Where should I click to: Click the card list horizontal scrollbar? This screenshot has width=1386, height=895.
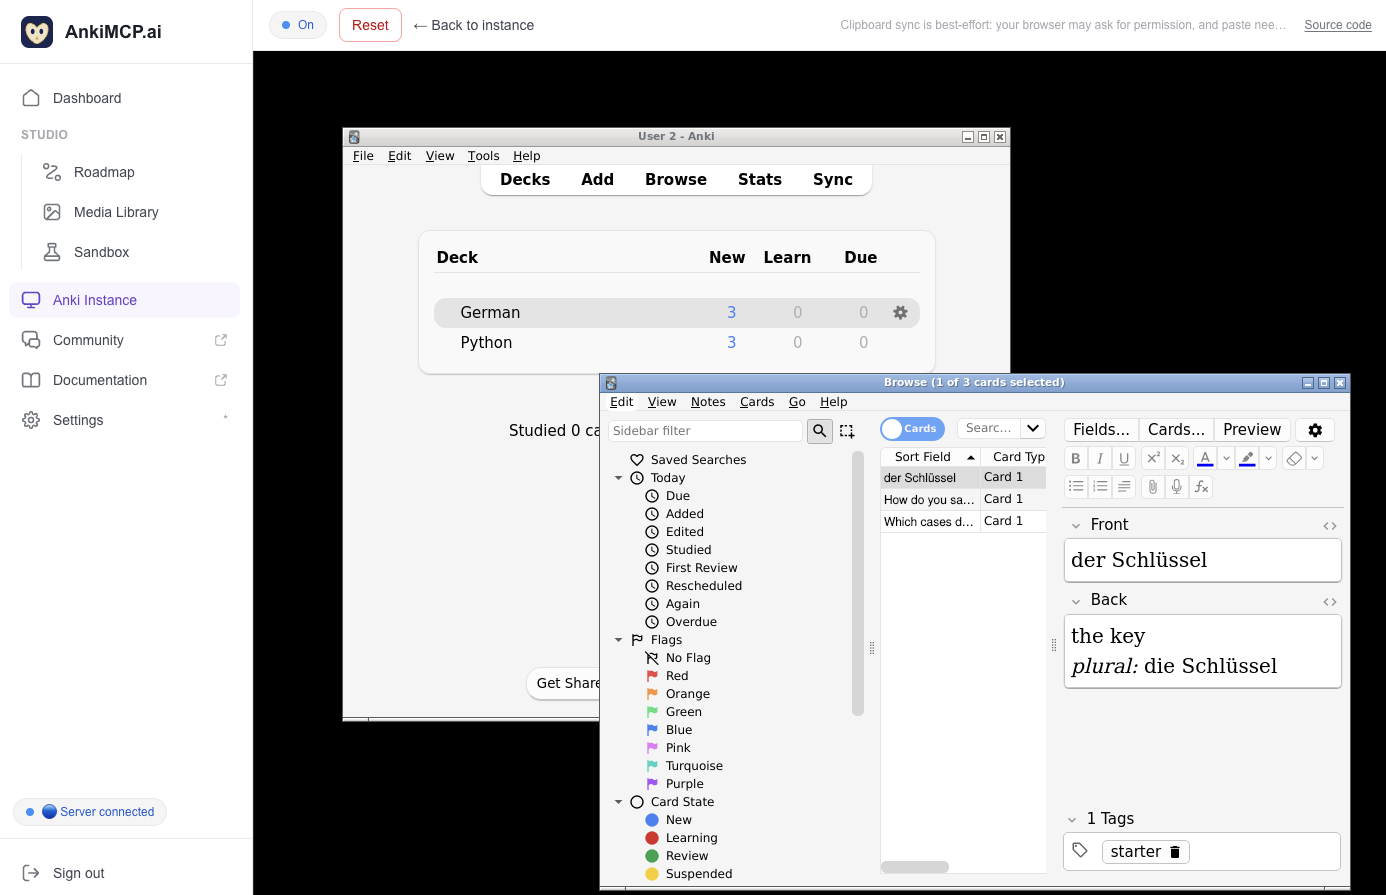915,867
